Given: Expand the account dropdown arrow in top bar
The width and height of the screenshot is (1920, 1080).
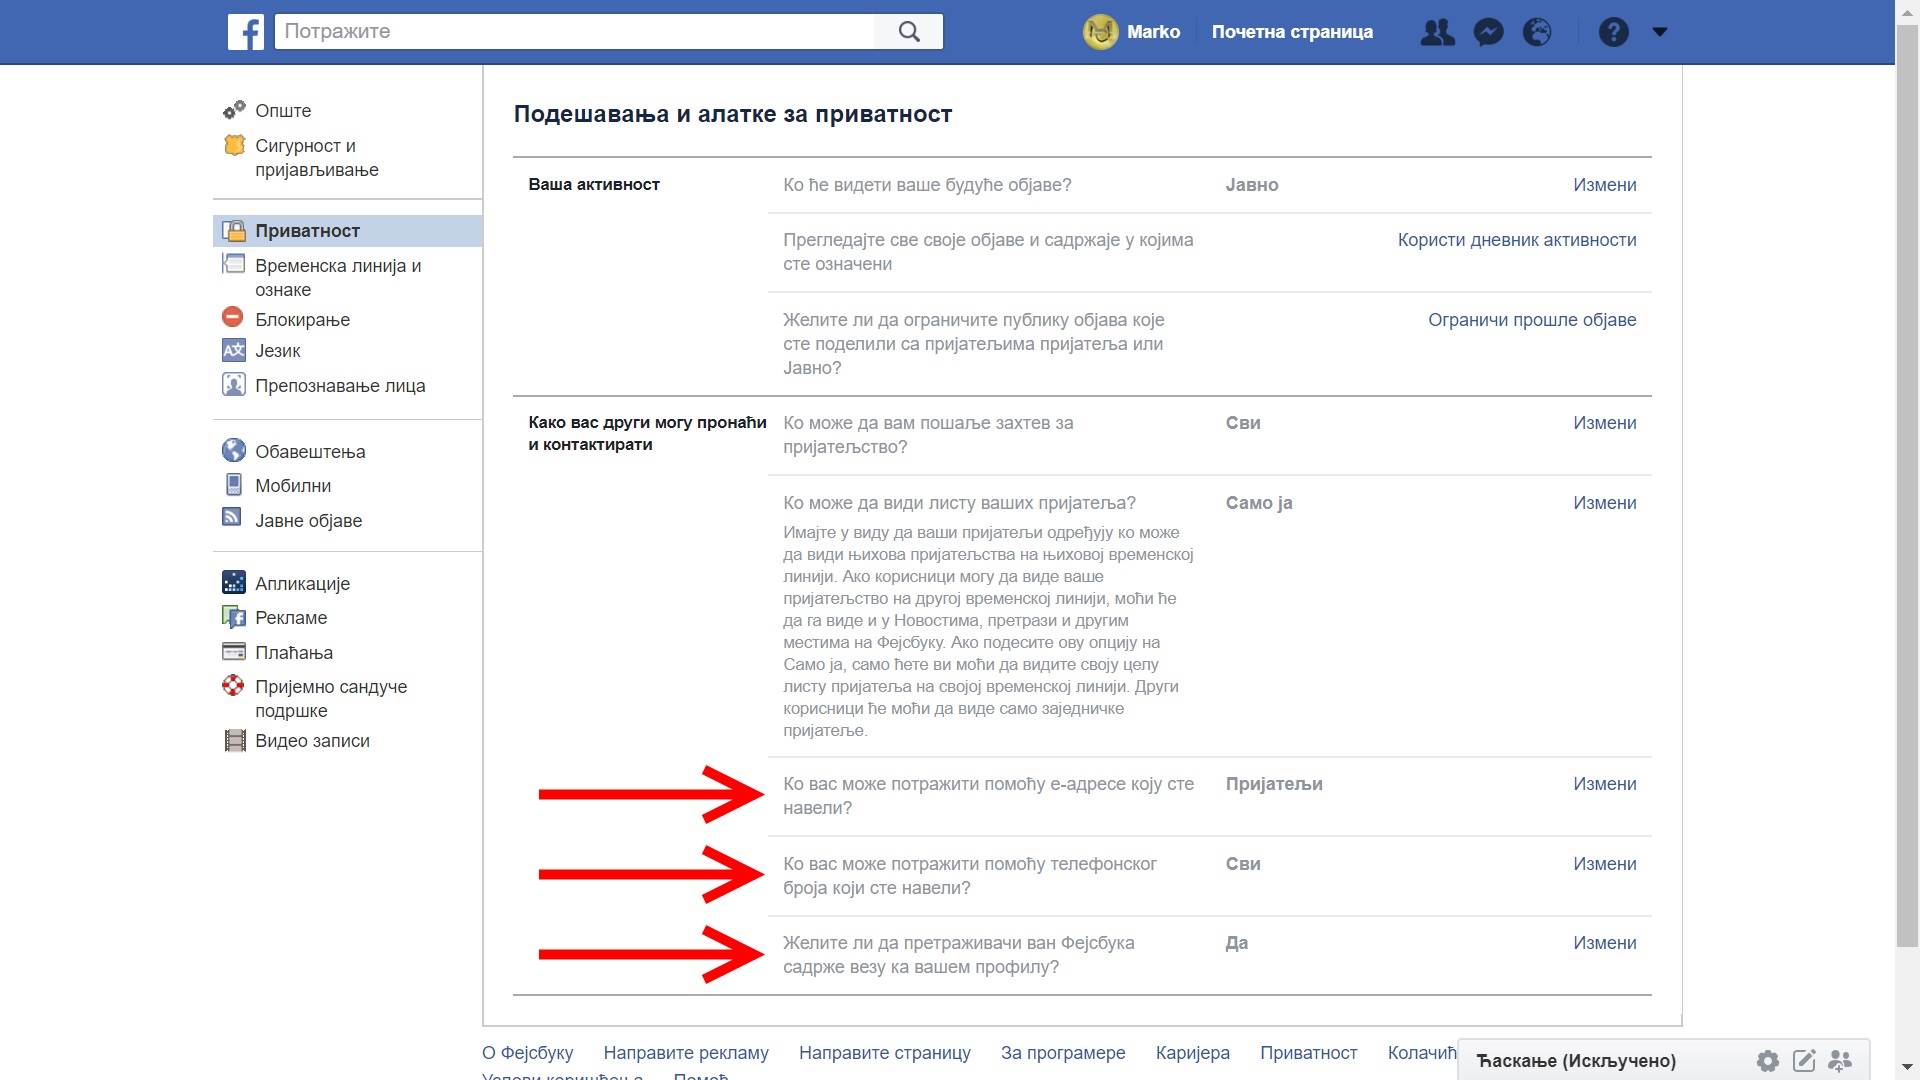Looking at the screenshot, I should 1660,32.
